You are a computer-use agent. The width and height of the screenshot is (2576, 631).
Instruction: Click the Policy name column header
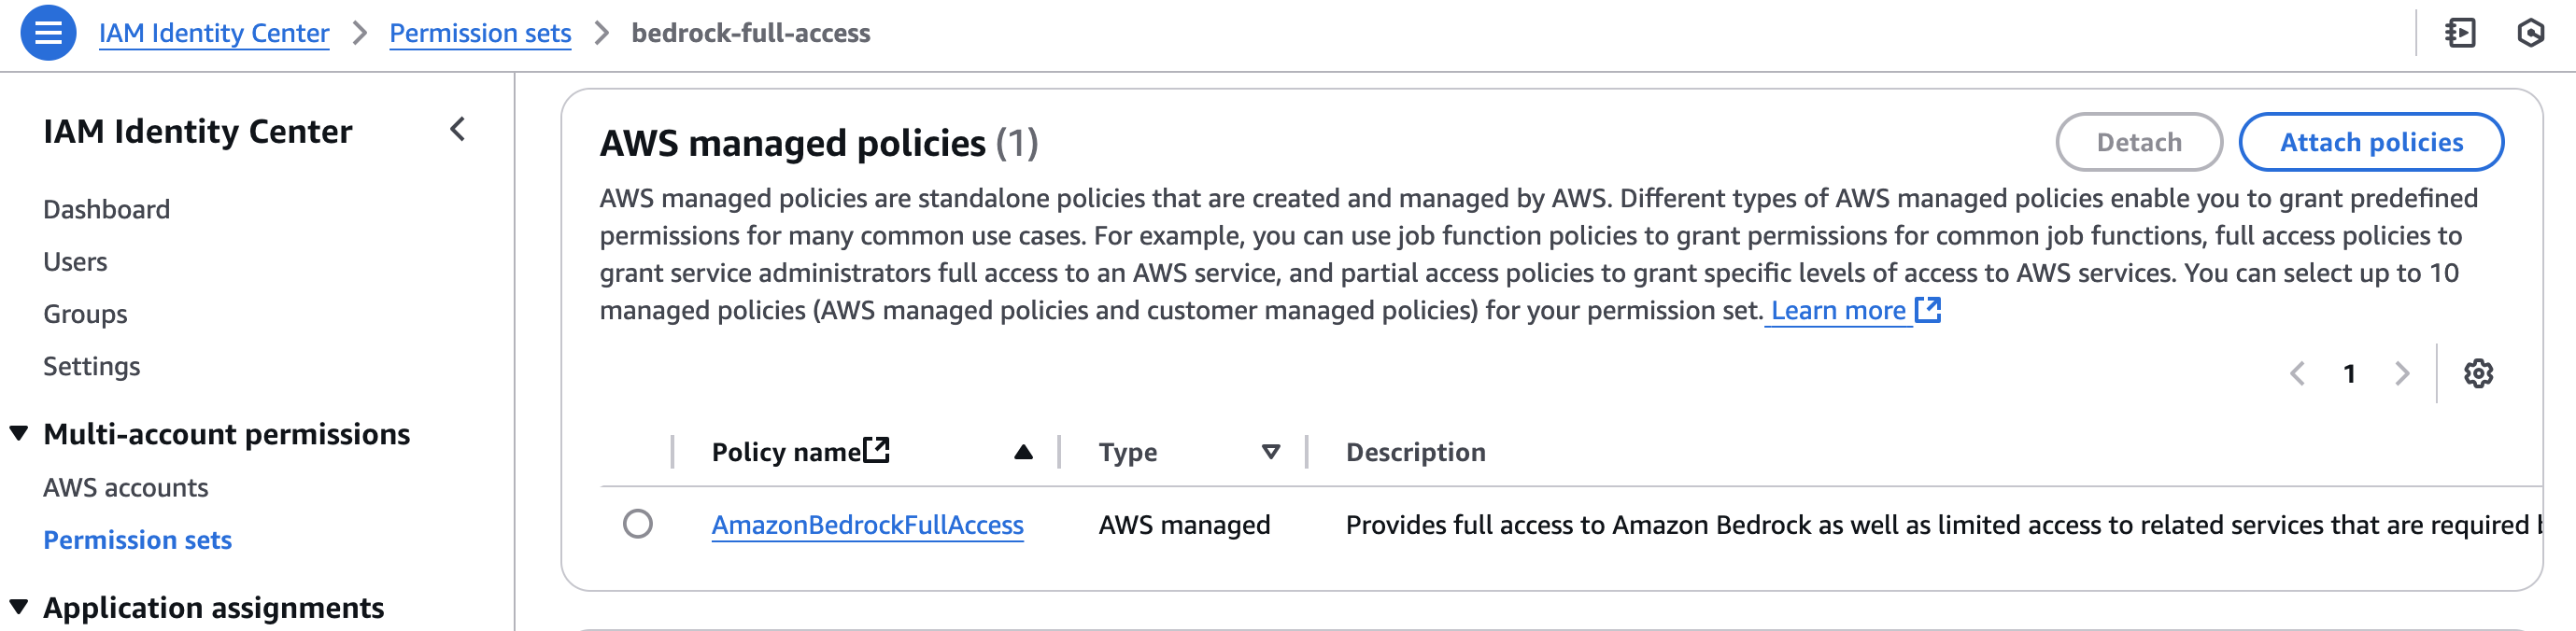click(x=786, y=452)
